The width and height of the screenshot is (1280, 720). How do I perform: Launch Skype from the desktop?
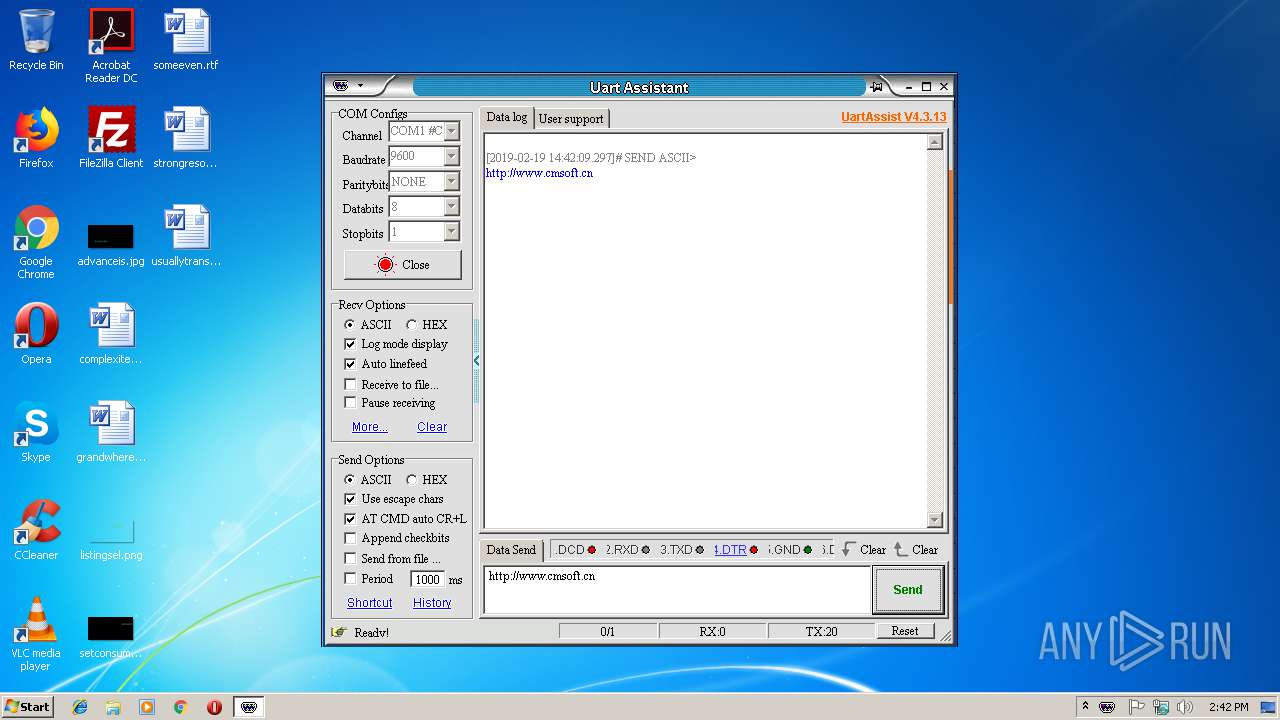tap(36, 432)
